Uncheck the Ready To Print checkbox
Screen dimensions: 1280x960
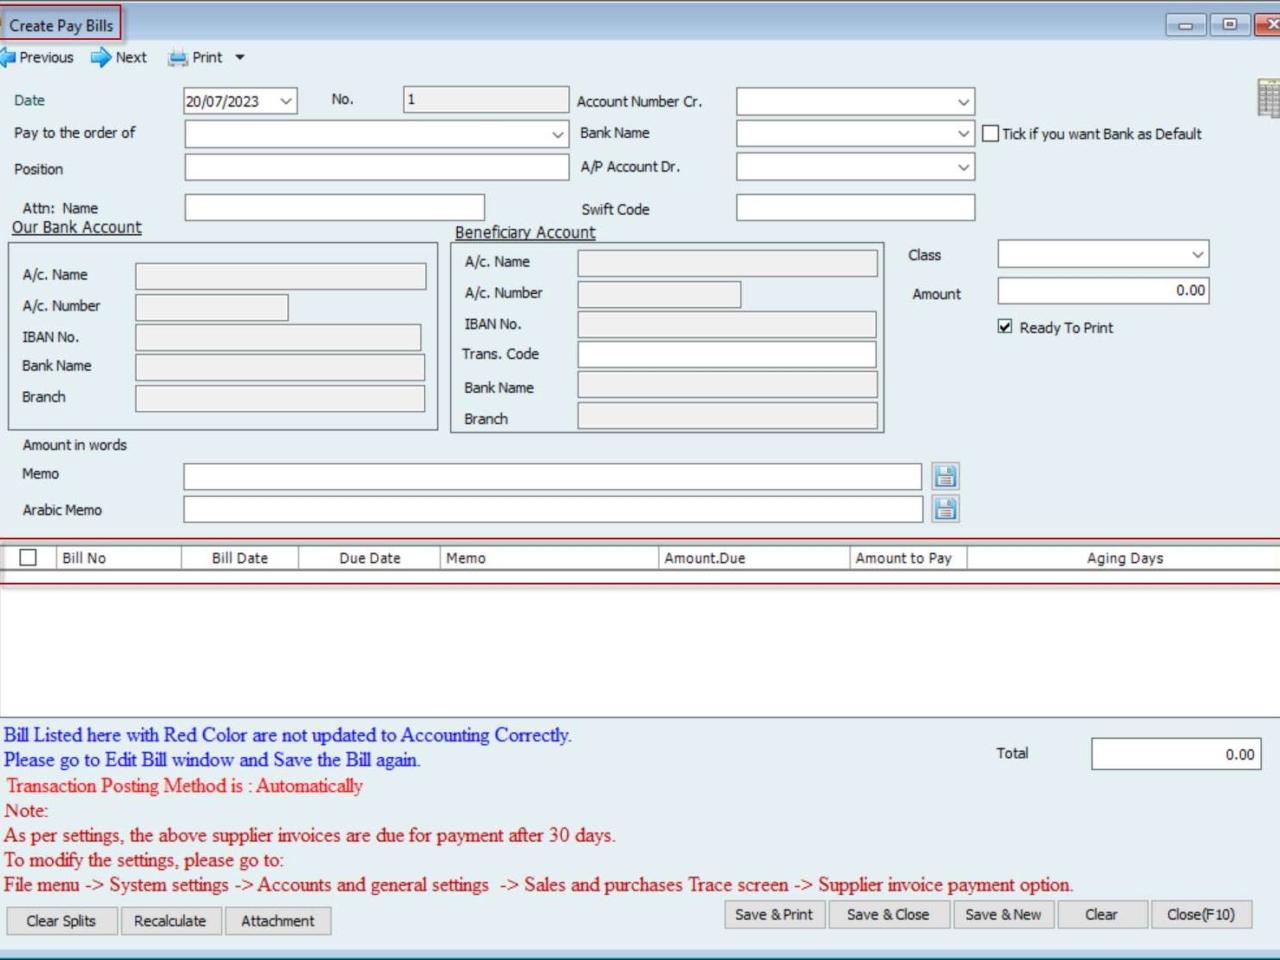(x=1005, y=327)
